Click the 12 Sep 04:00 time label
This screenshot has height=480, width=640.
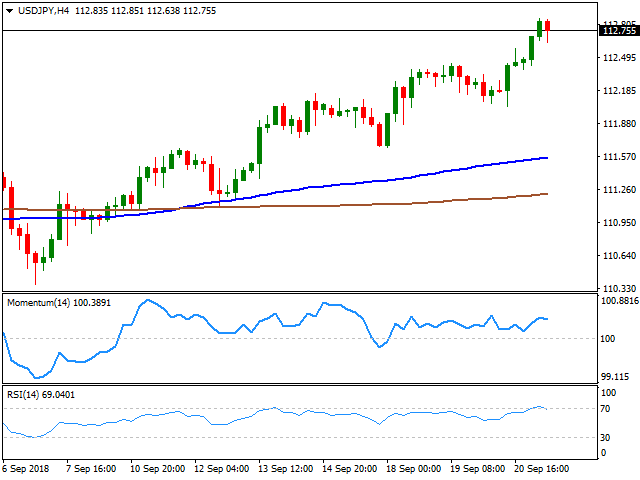[x=222, y=469]
